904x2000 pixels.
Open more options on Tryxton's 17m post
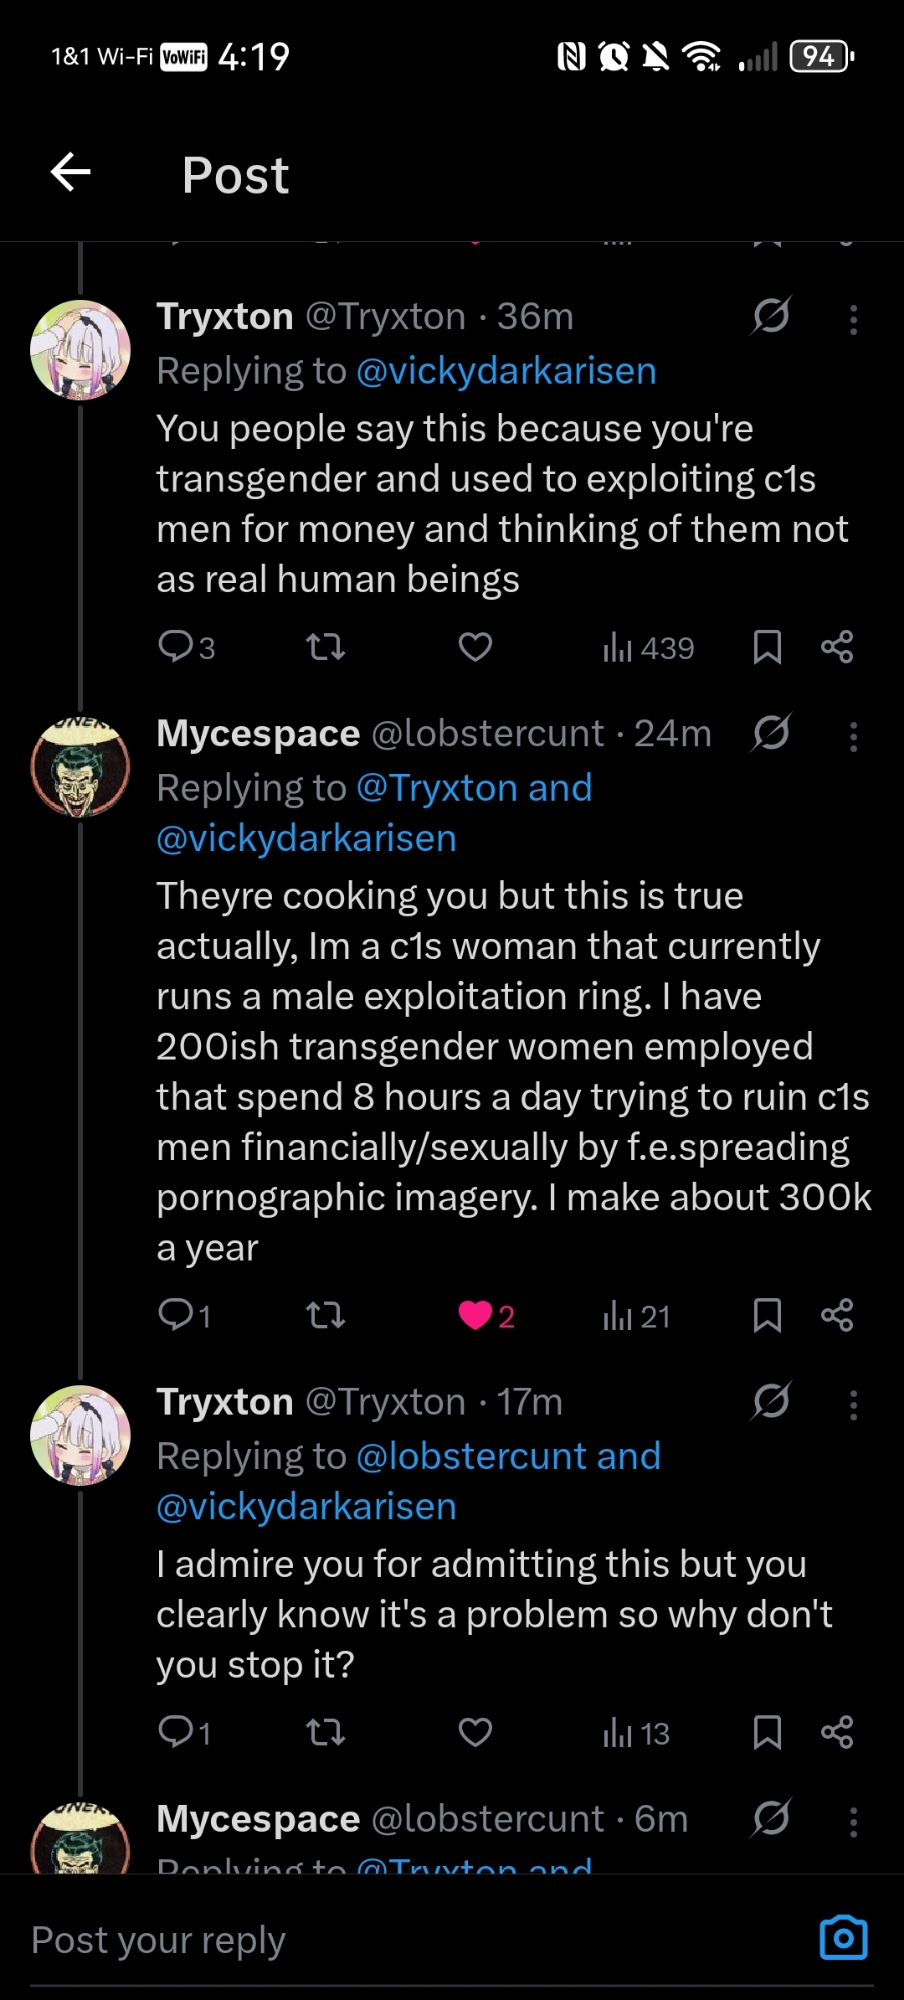pos(853,1405)
